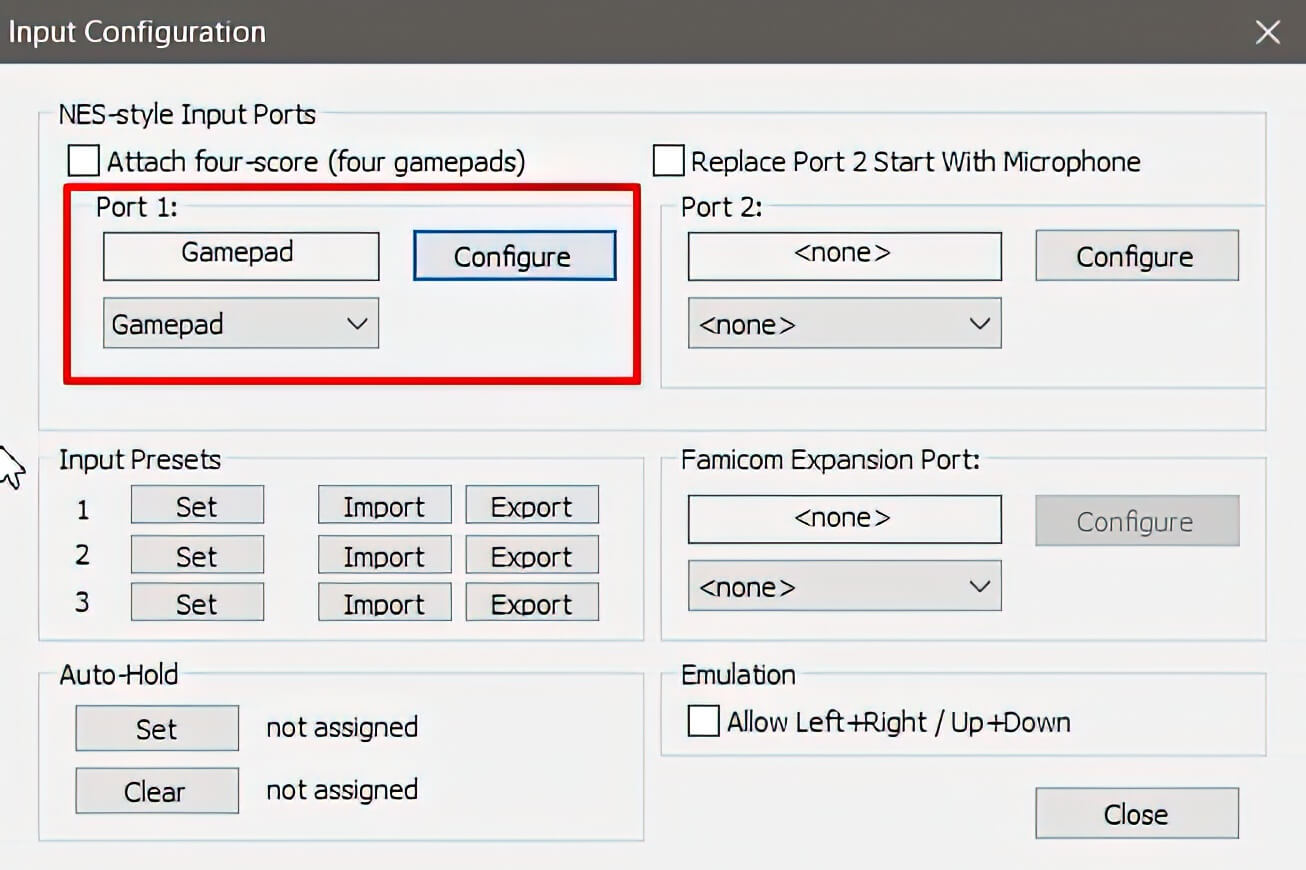Screen dimensions: 1306x870
Task: Set Input Preset 3
Action: click(x=197, y=602)
